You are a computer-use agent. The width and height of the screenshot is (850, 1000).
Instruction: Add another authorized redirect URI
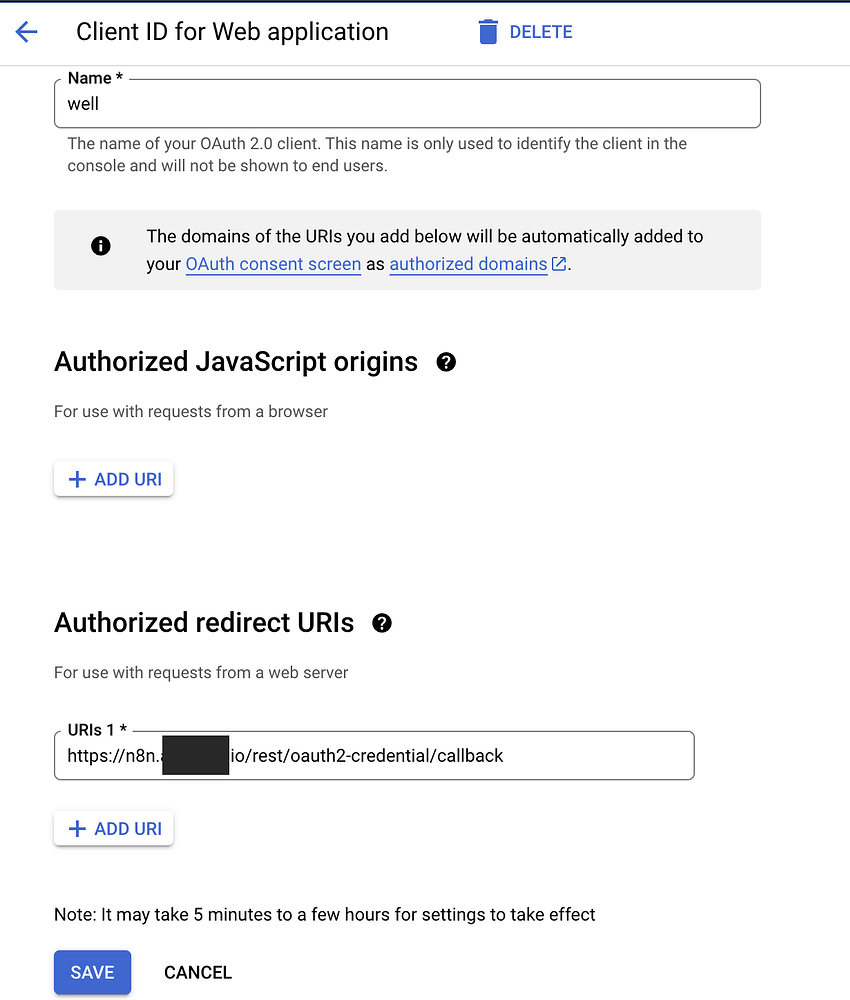113,828
